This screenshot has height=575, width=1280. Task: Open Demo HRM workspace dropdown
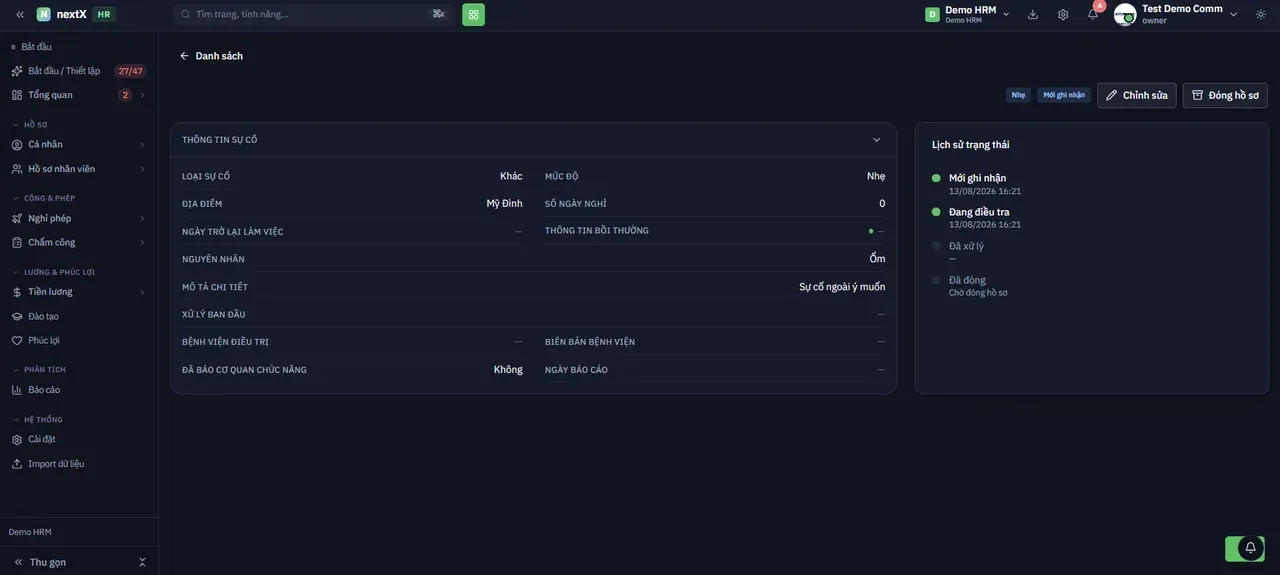pos(967,14)
